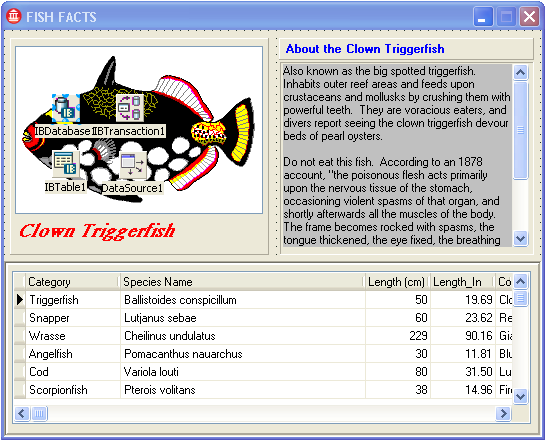
Task: Select the Wrasse category cell
Action: pos(73,336)
